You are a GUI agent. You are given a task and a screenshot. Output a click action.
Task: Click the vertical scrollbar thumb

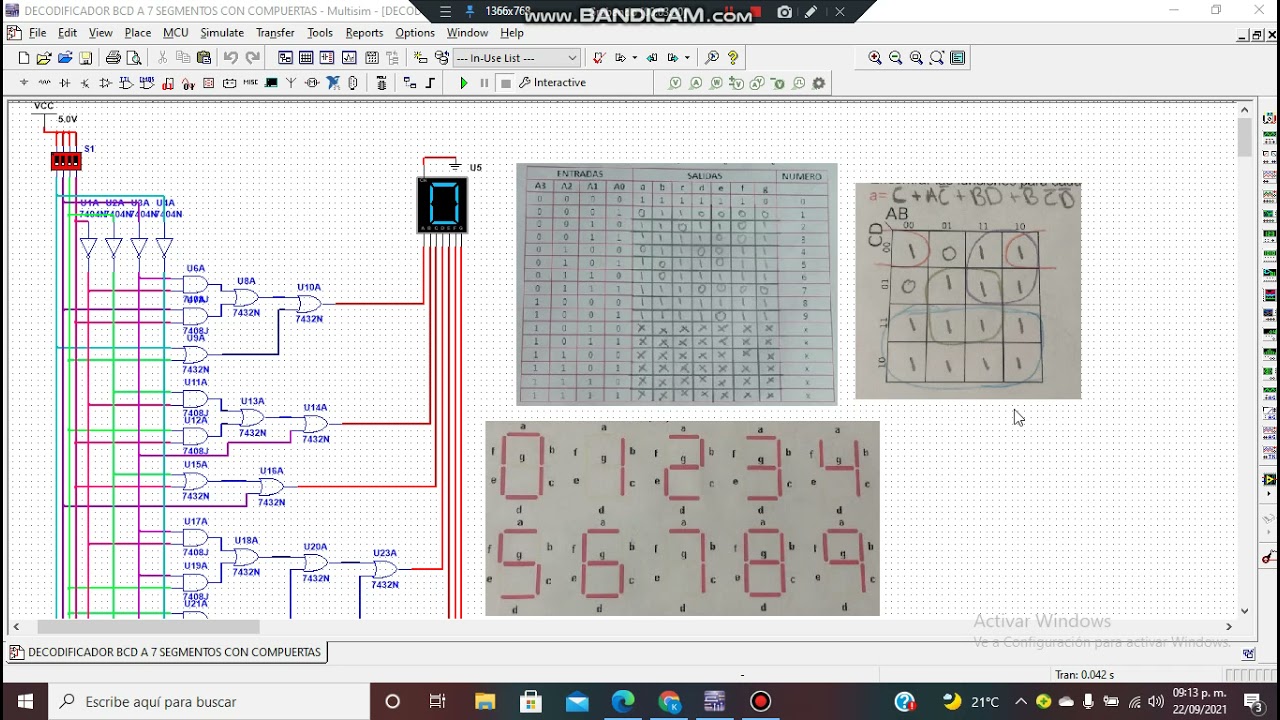click(x=1245, y=138)
